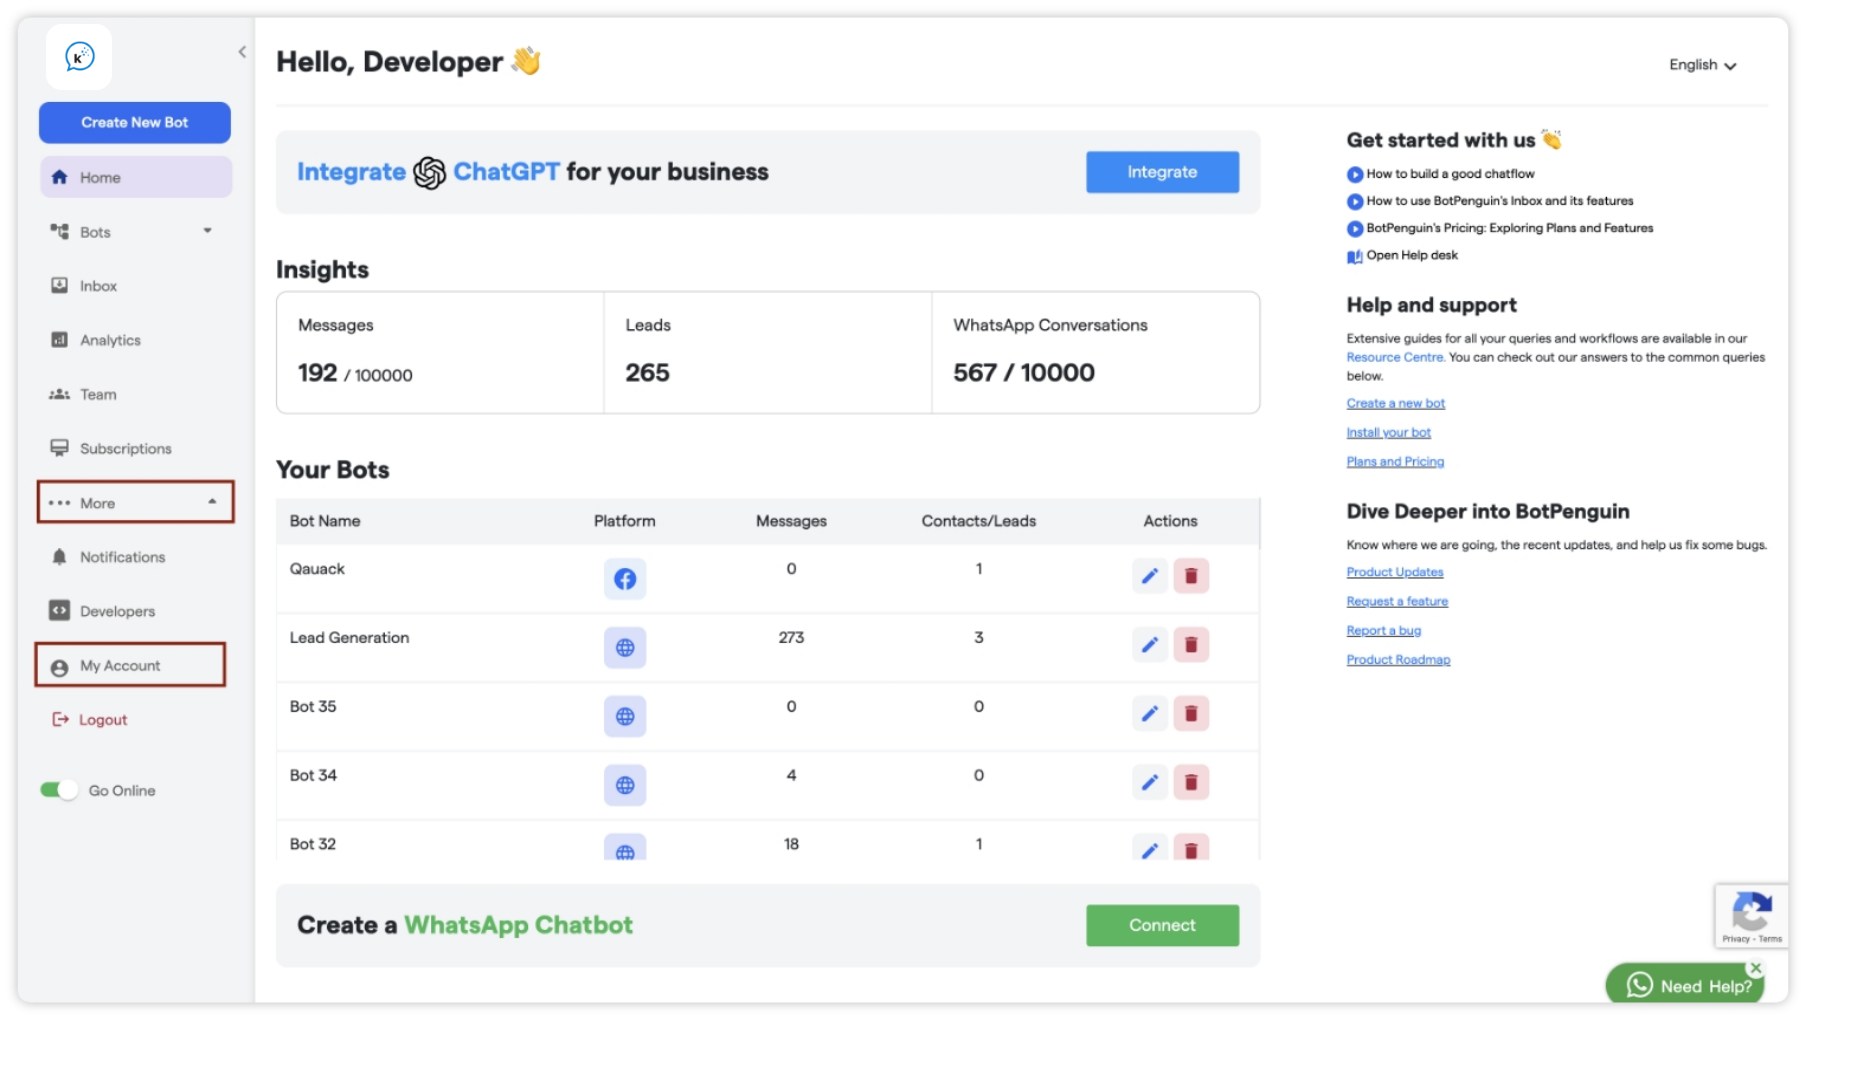Delete Bot 34 using trash icon
This screenshot has height=1080, width=1866.
1191,782
